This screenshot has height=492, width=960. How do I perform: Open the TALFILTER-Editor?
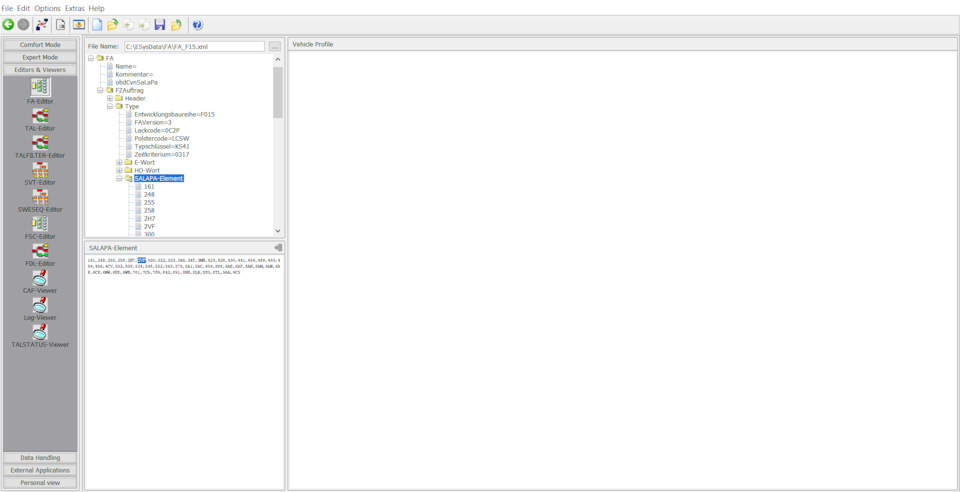tap(40, 146)
